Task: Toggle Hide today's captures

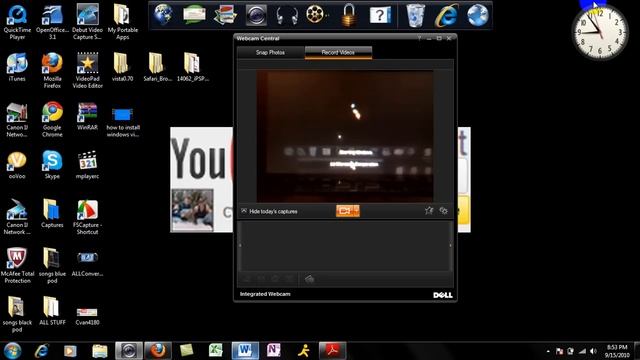Action: pos(269,211)
